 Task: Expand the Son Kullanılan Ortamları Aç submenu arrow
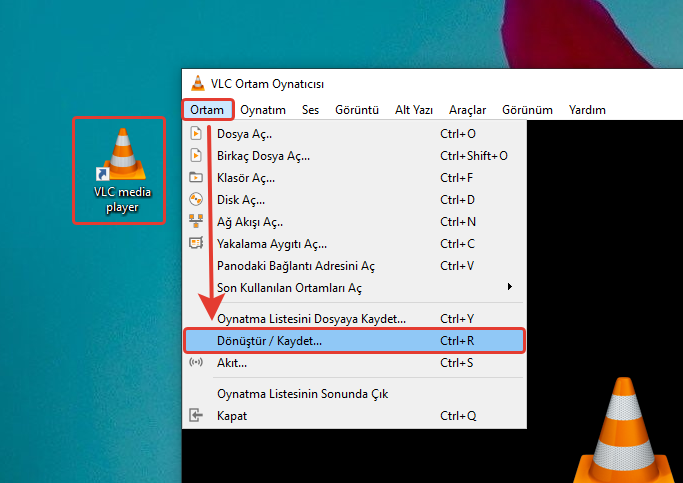tap(510, 288)
